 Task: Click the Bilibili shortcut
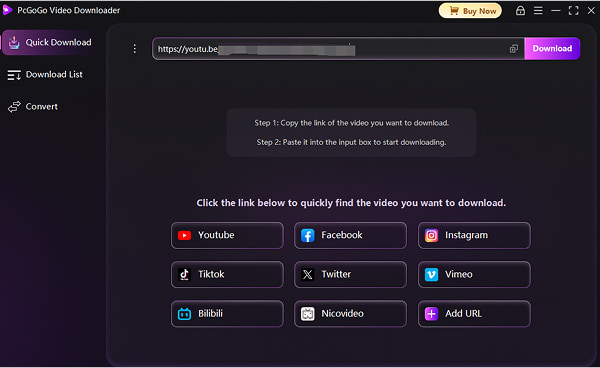(227, 314)
